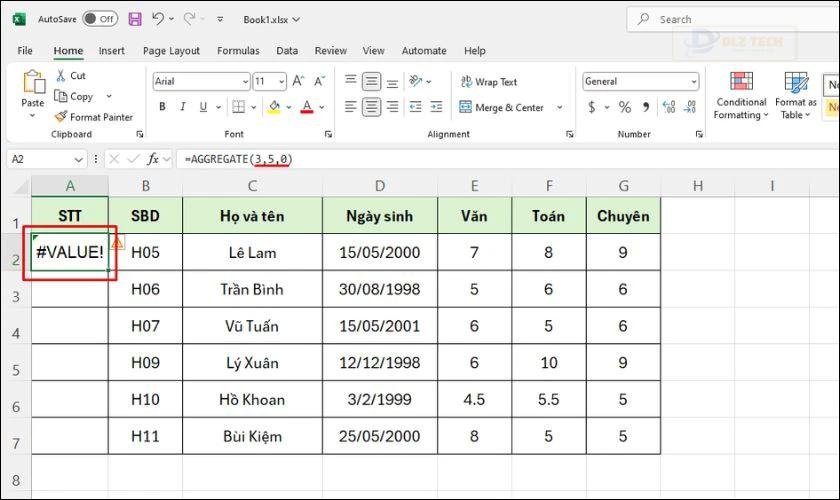Go to the Data tab
840x500 pixels.
287,50
